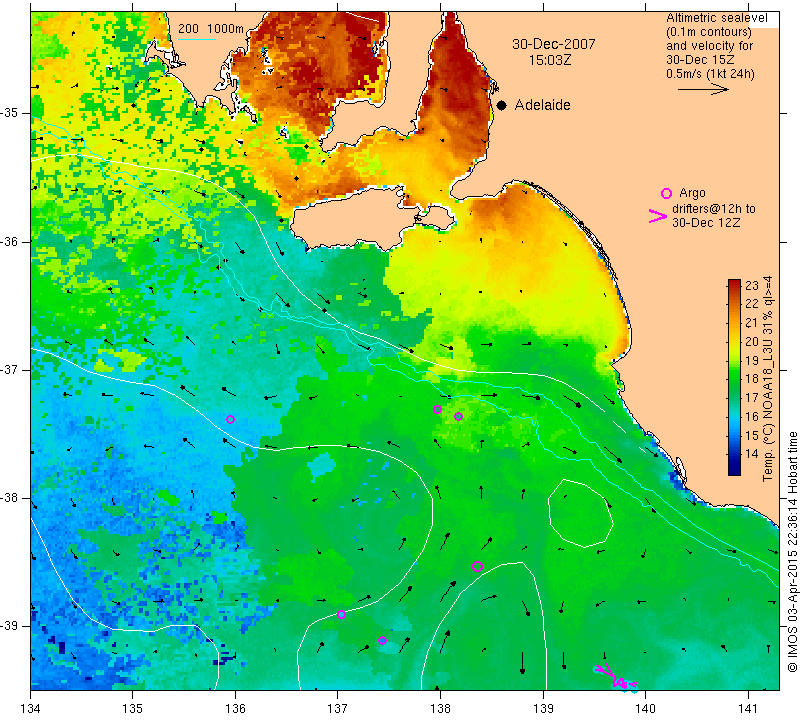Click the 23 value on temperature scale
800x720 pixels.
[752, 285]
